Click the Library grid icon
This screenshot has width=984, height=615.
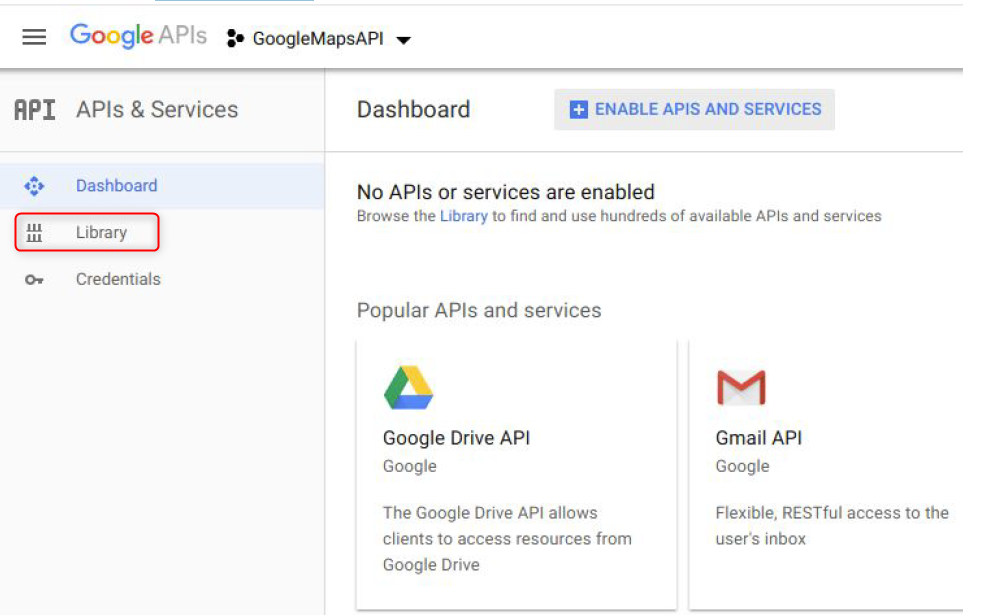click(x=34, y=233)
